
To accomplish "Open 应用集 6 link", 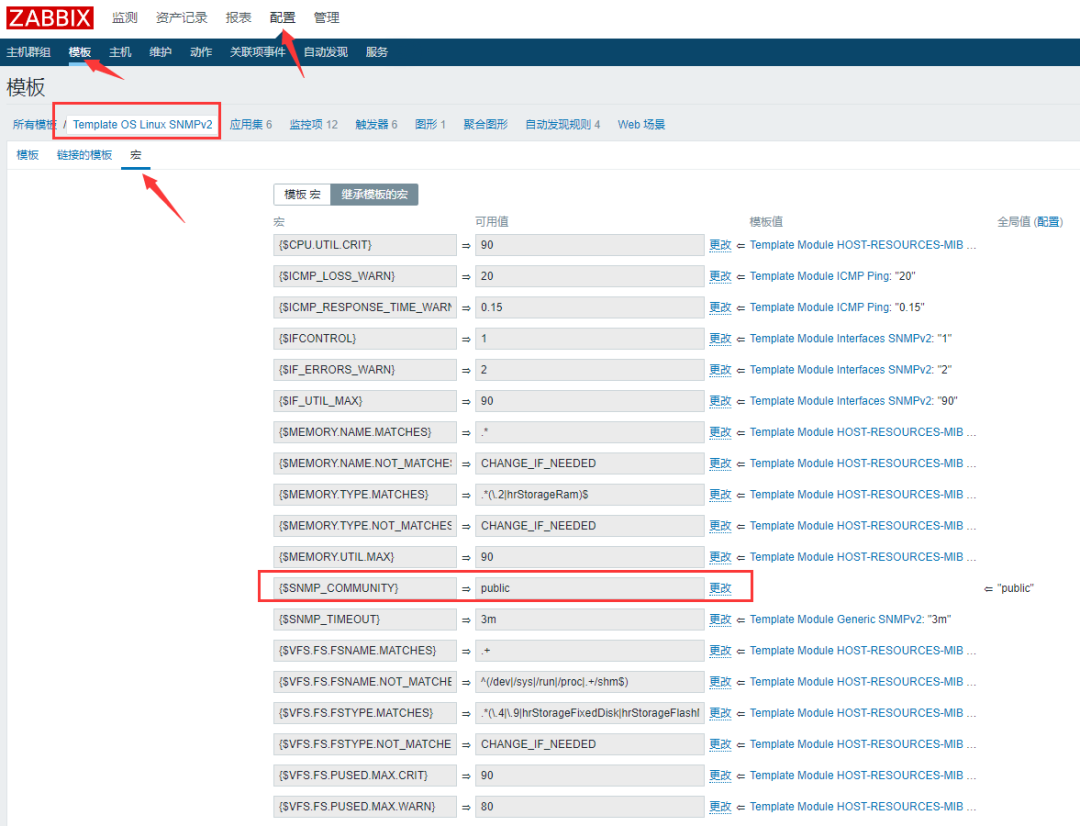I will coord(251,125).
